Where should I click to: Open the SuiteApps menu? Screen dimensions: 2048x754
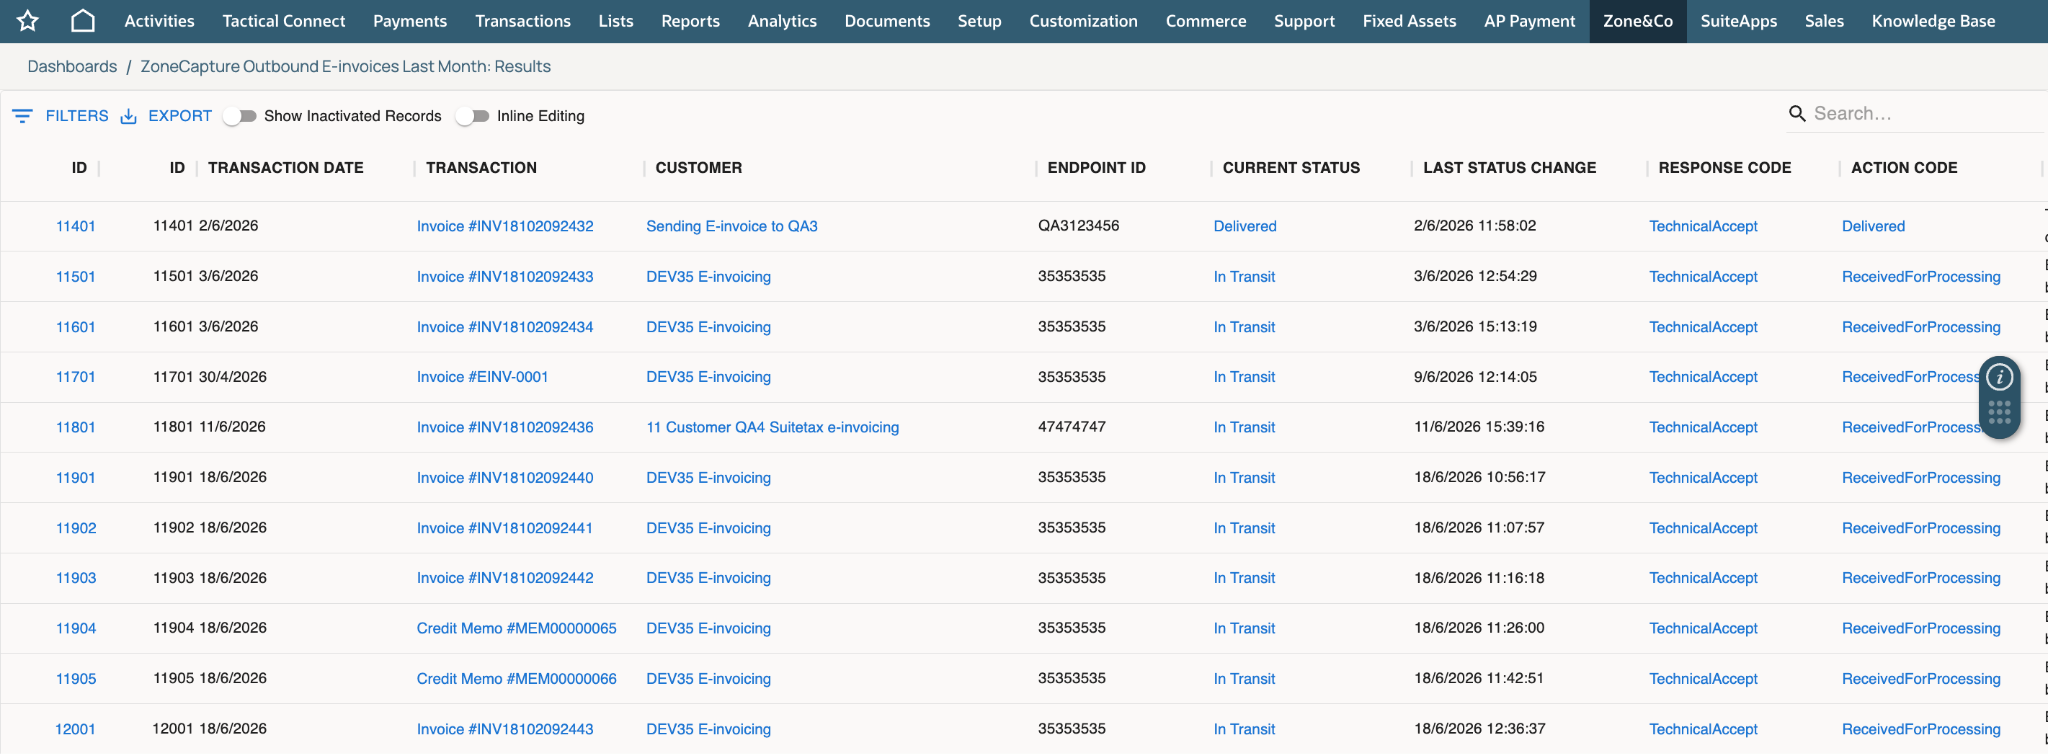point(1739,21)
